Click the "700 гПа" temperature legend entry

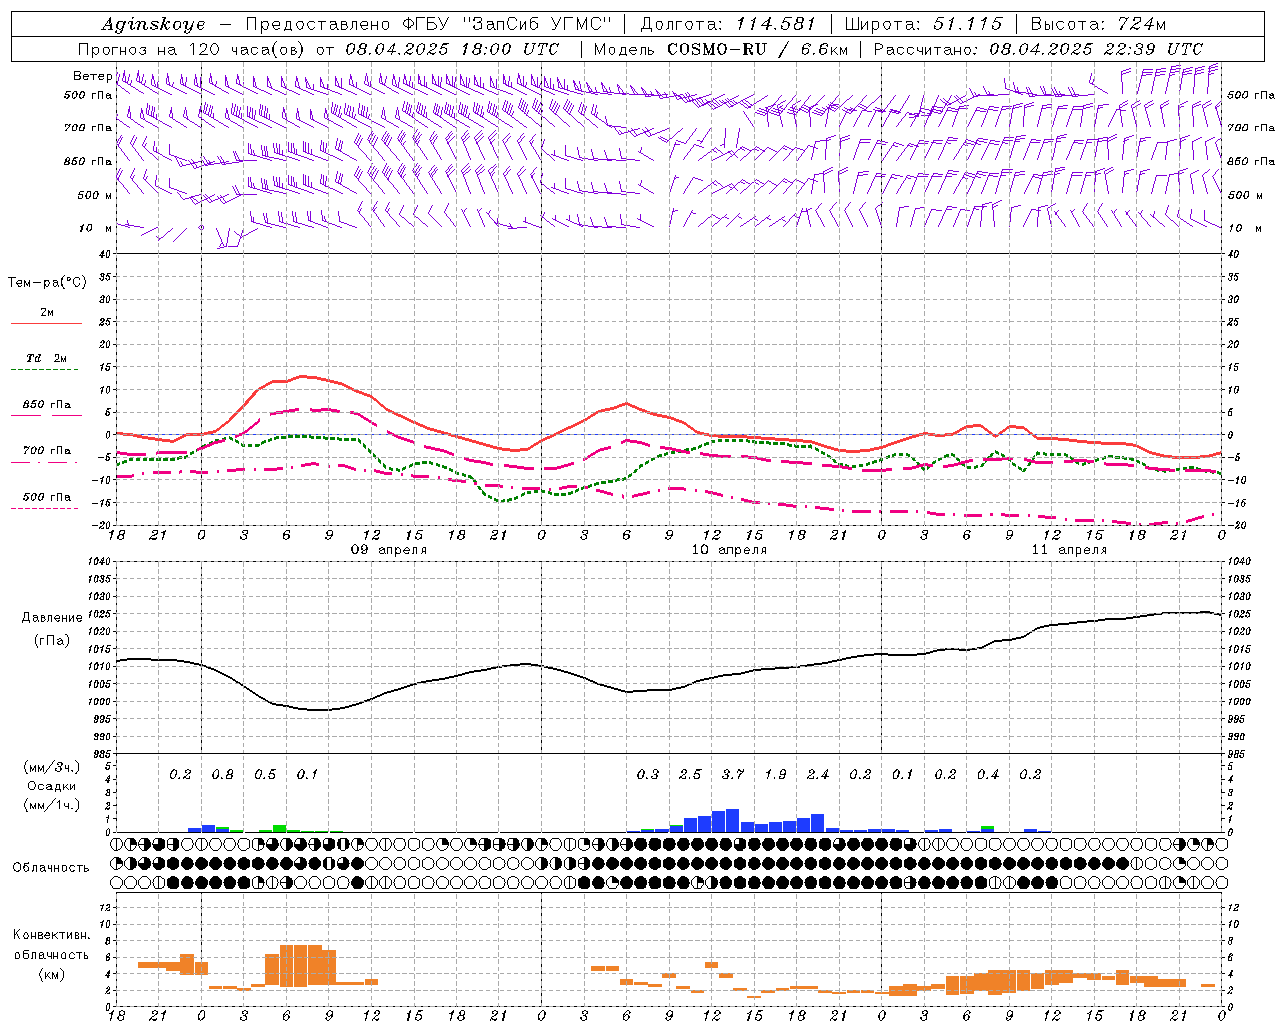tap(46, 451)
